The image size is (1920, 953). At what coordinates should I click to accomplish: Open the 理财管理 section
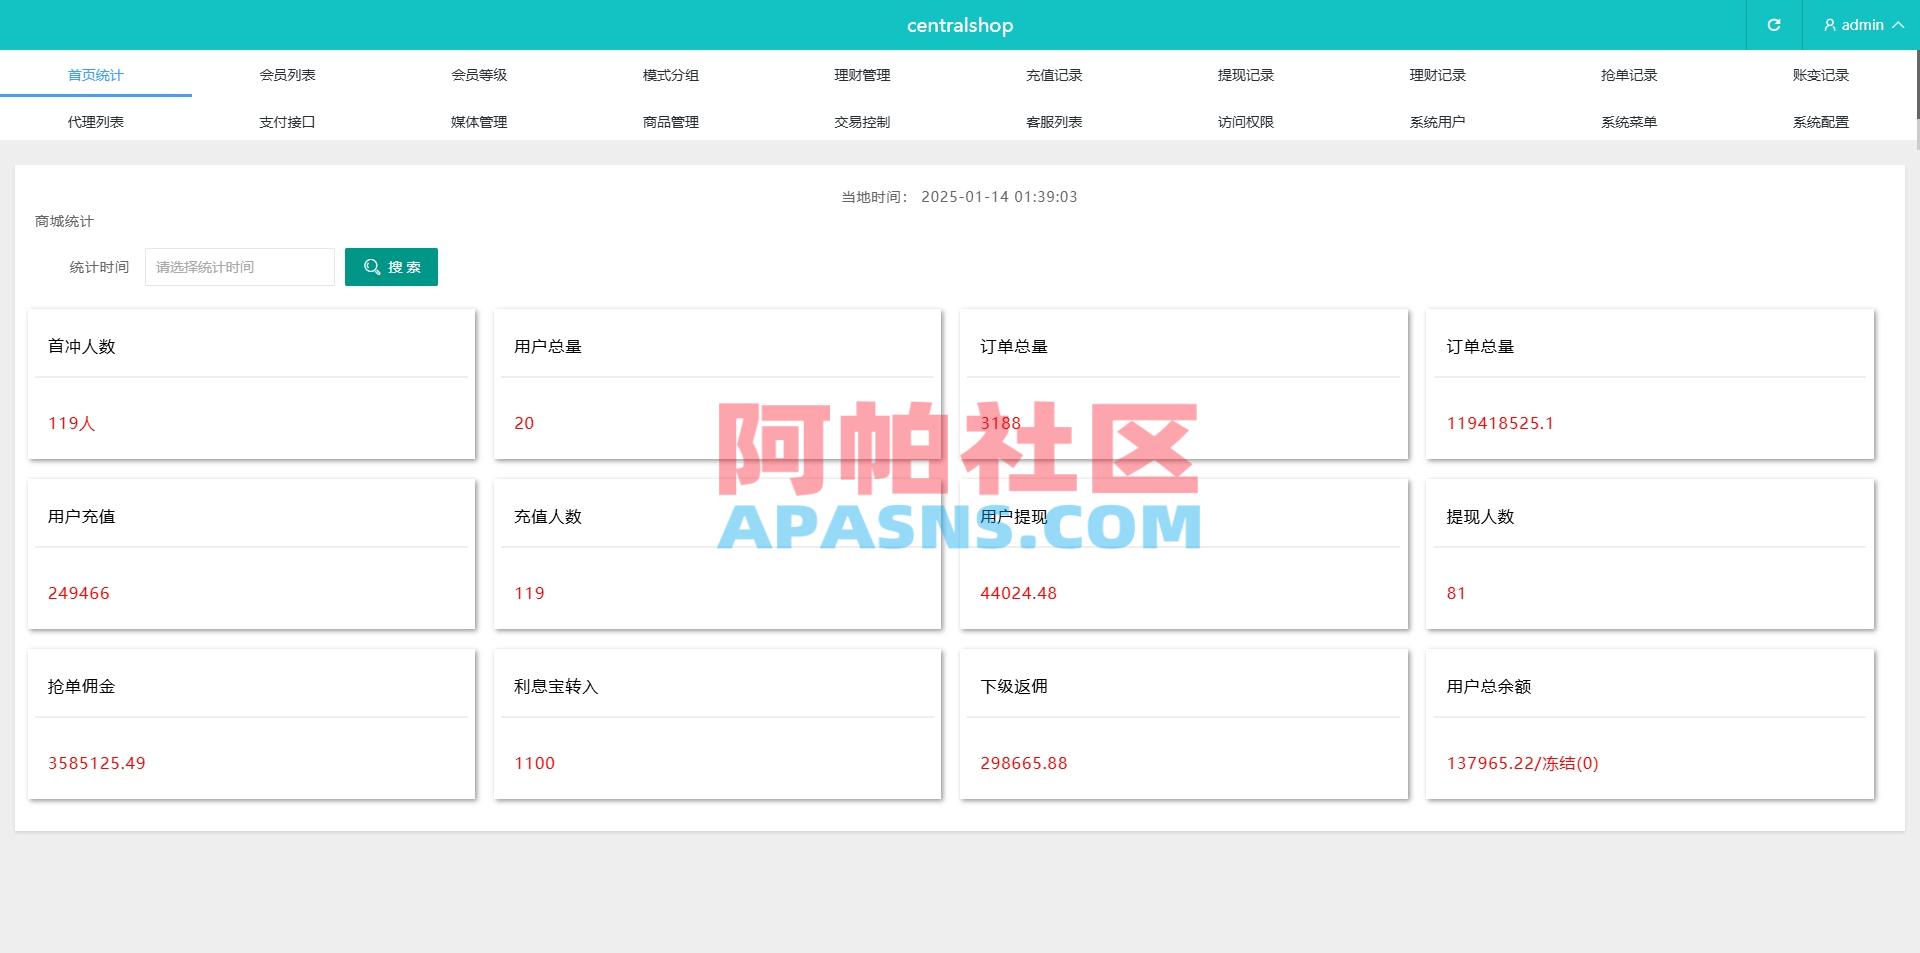click(x=861, y=74)
